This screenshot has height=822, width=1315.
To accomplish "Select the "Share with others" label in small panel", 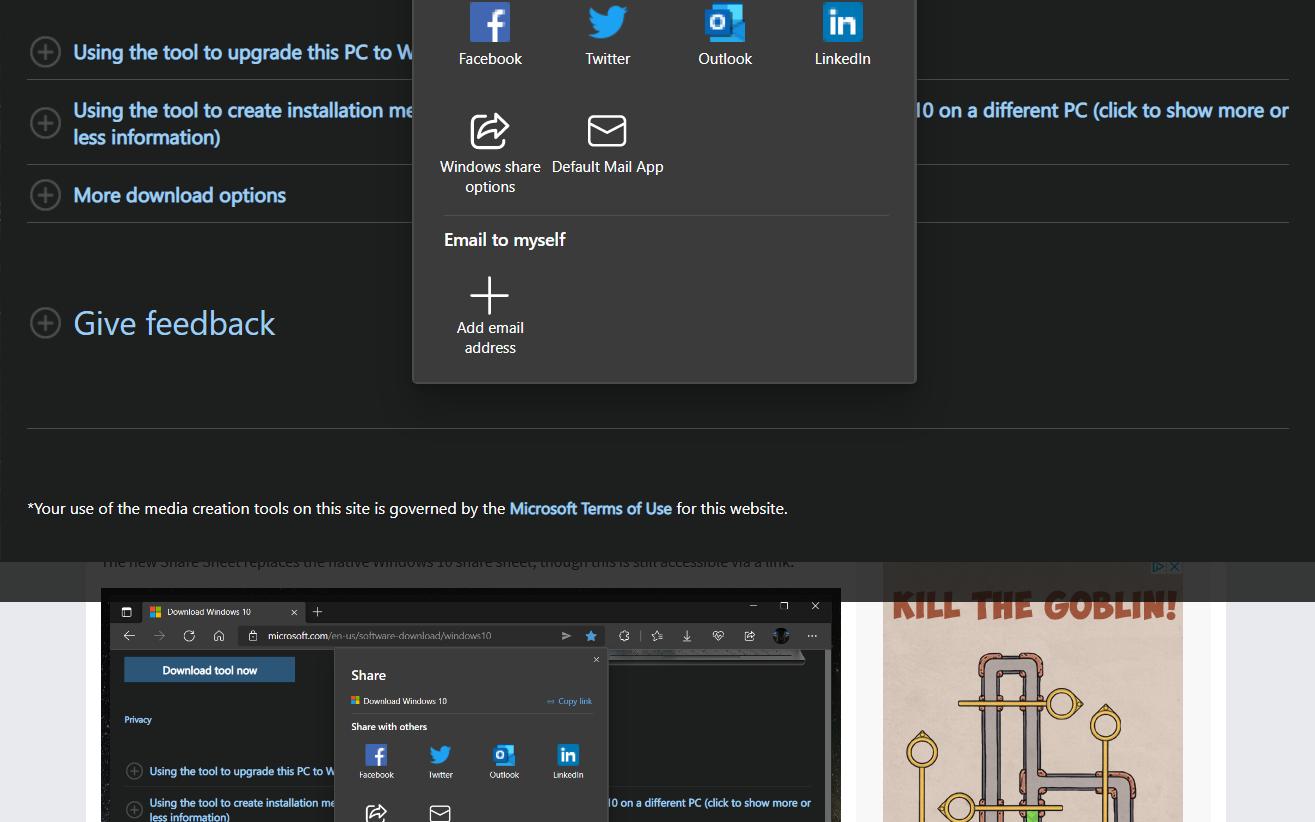I will pos(389,727).
